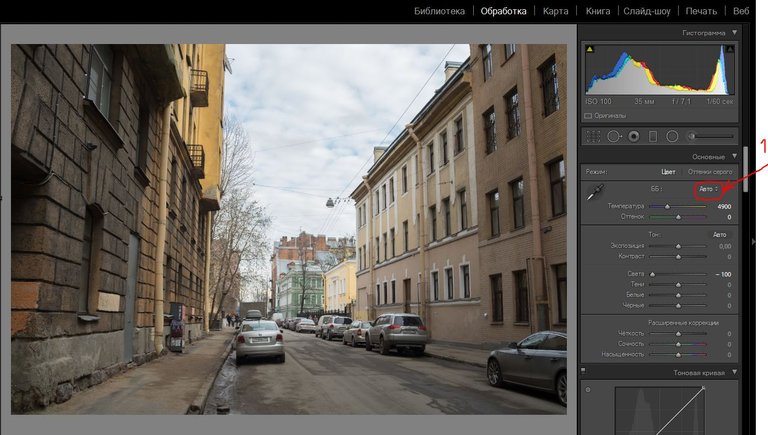
Task: Click the Света slider
Action: (678, 274)
